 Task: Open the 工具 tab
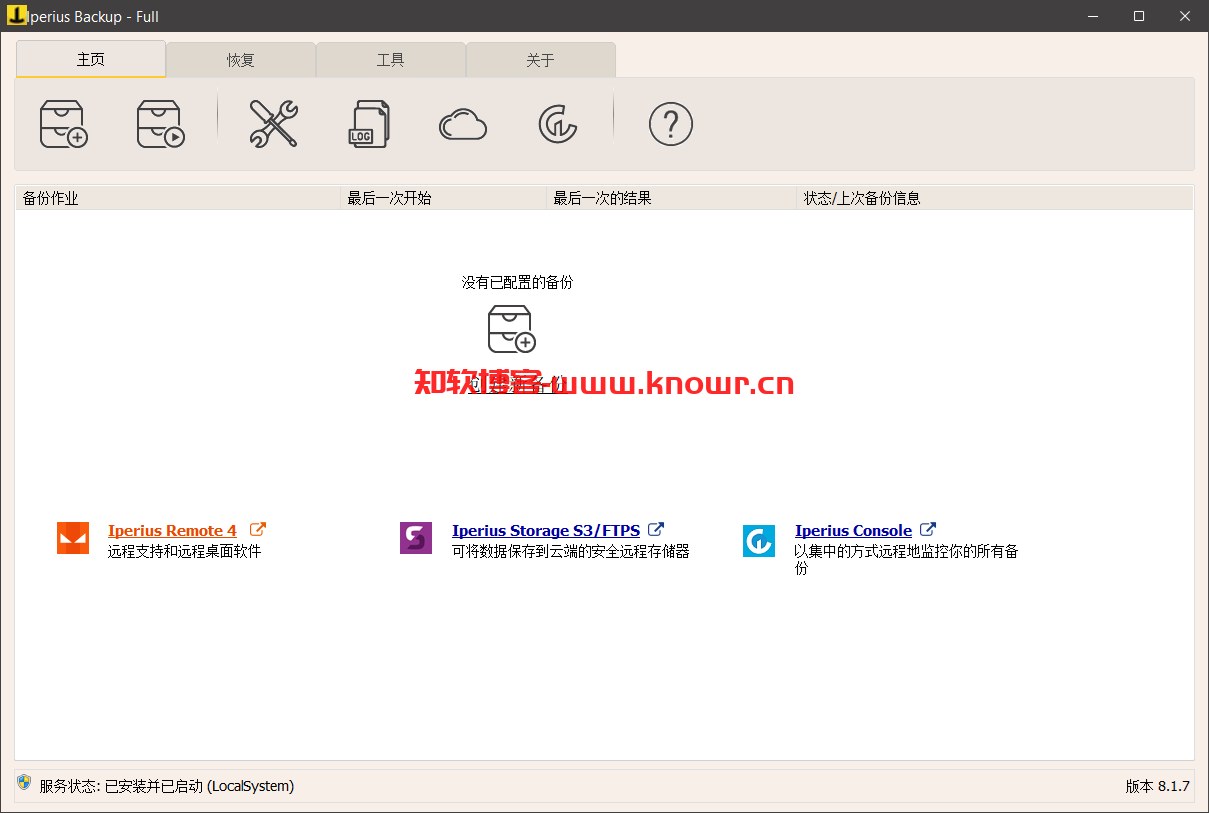[391, 60]
